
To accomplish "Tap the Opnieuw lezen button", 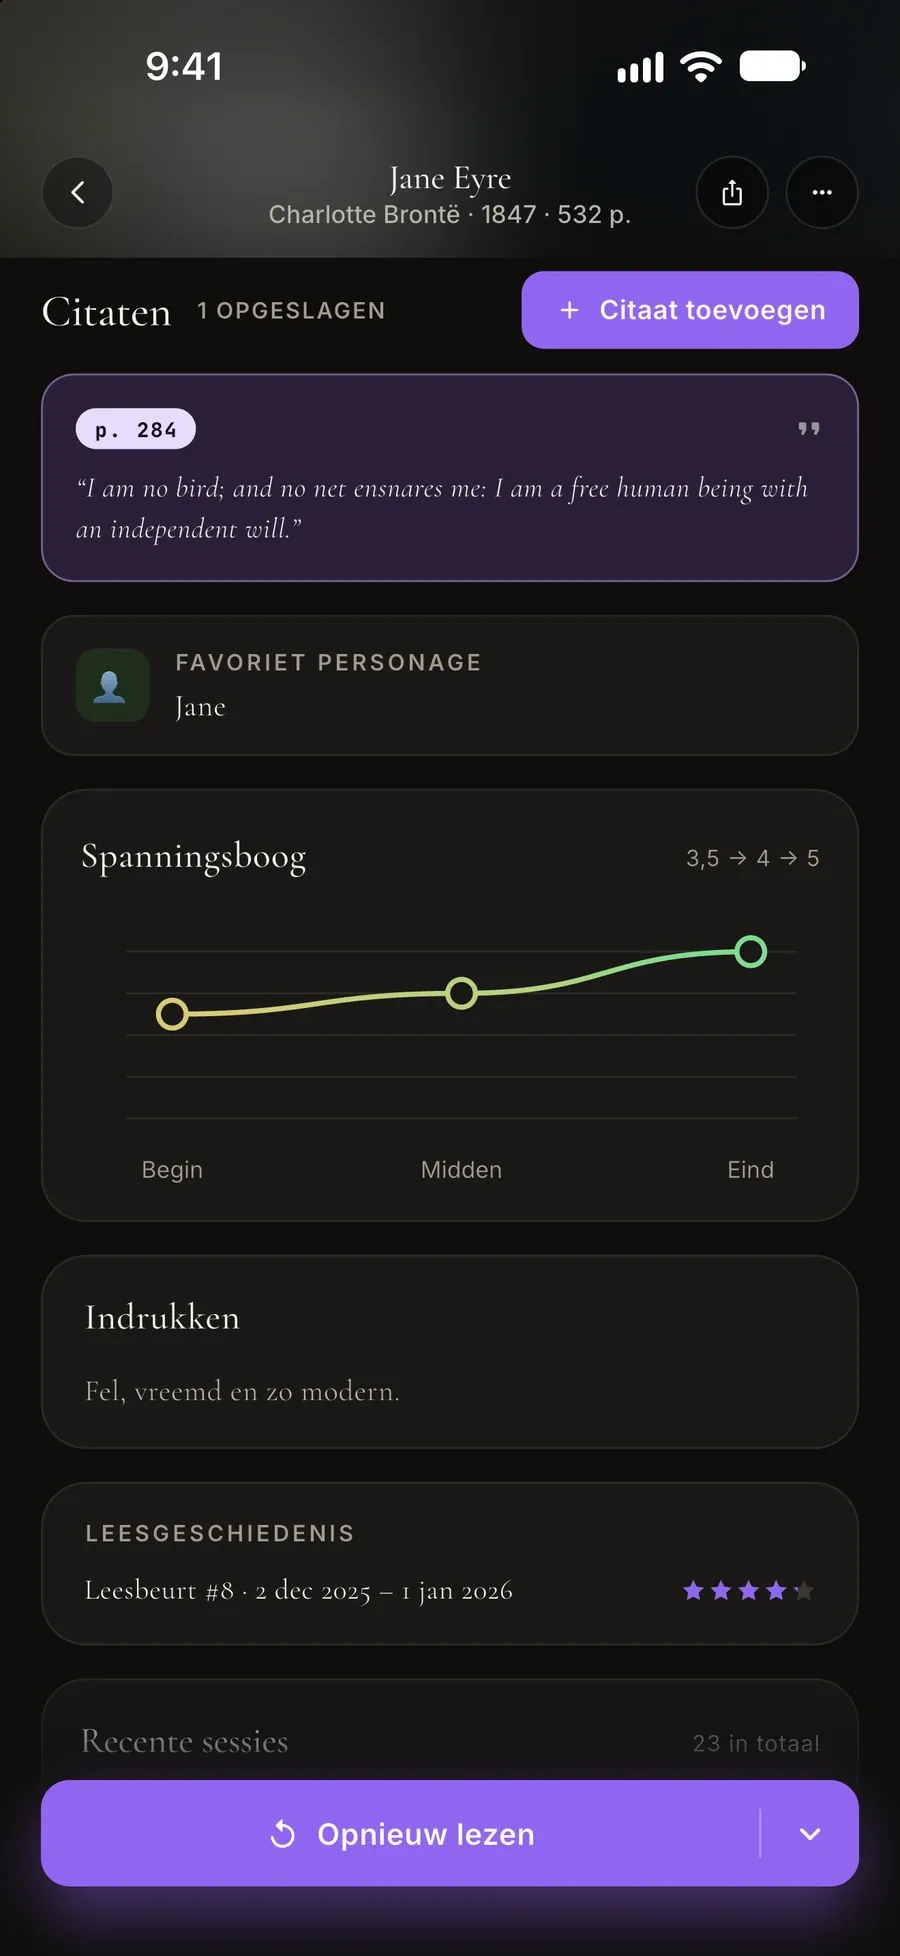I will (402, 1833).
